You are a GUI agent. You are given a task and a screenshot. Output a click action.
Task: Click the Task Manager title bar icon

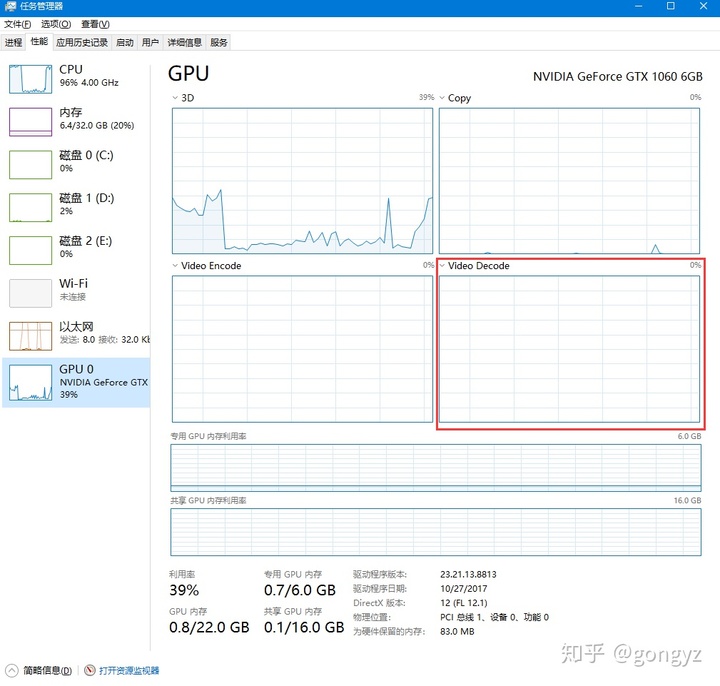click(x=10, y=6)
